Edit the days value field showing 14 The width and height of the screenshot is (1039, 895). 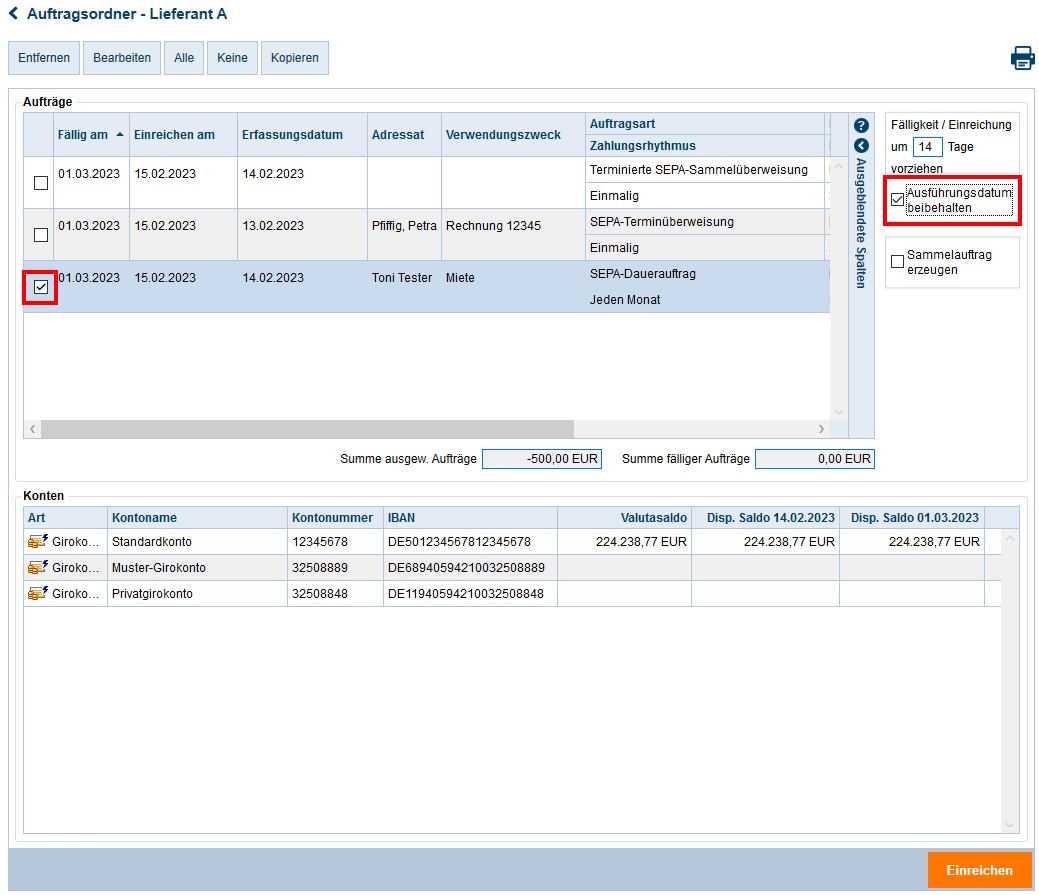tap(927, 146)
